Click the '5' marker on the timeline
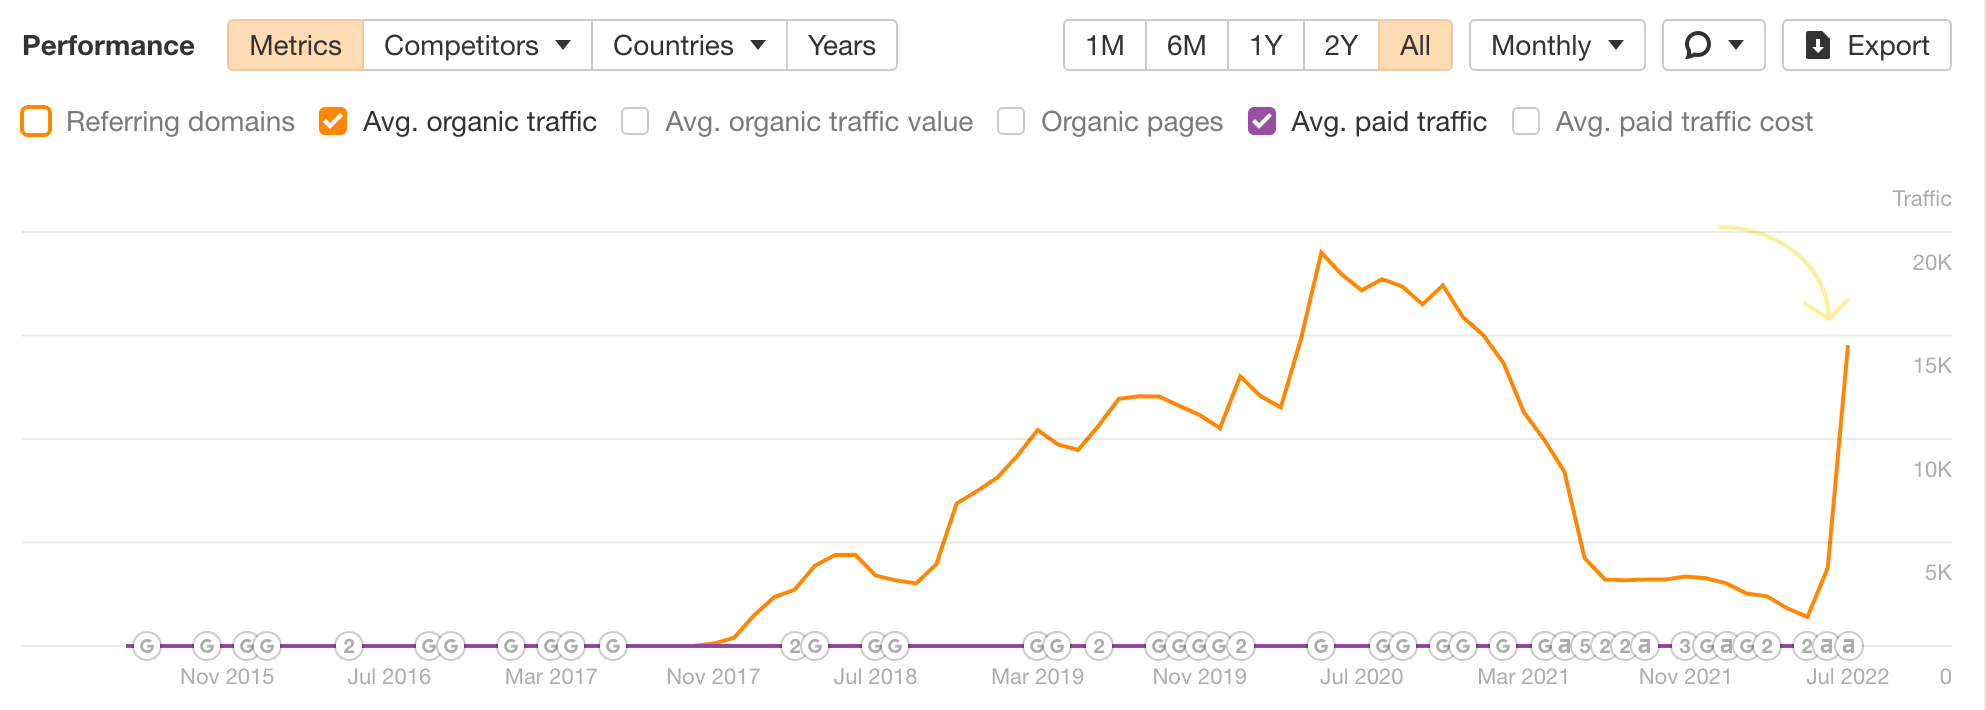Viewport: 1986px width, 710px height. [1585, 646]
